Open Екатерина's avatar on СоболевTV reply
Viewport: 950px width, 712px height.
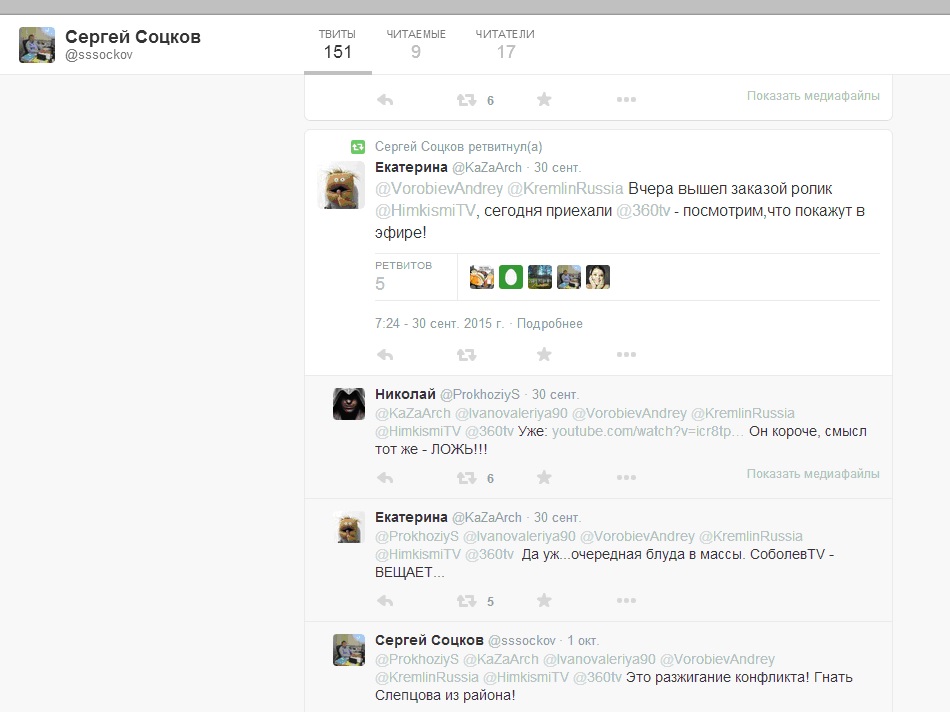pyautogui.click(x=349, y=527)
